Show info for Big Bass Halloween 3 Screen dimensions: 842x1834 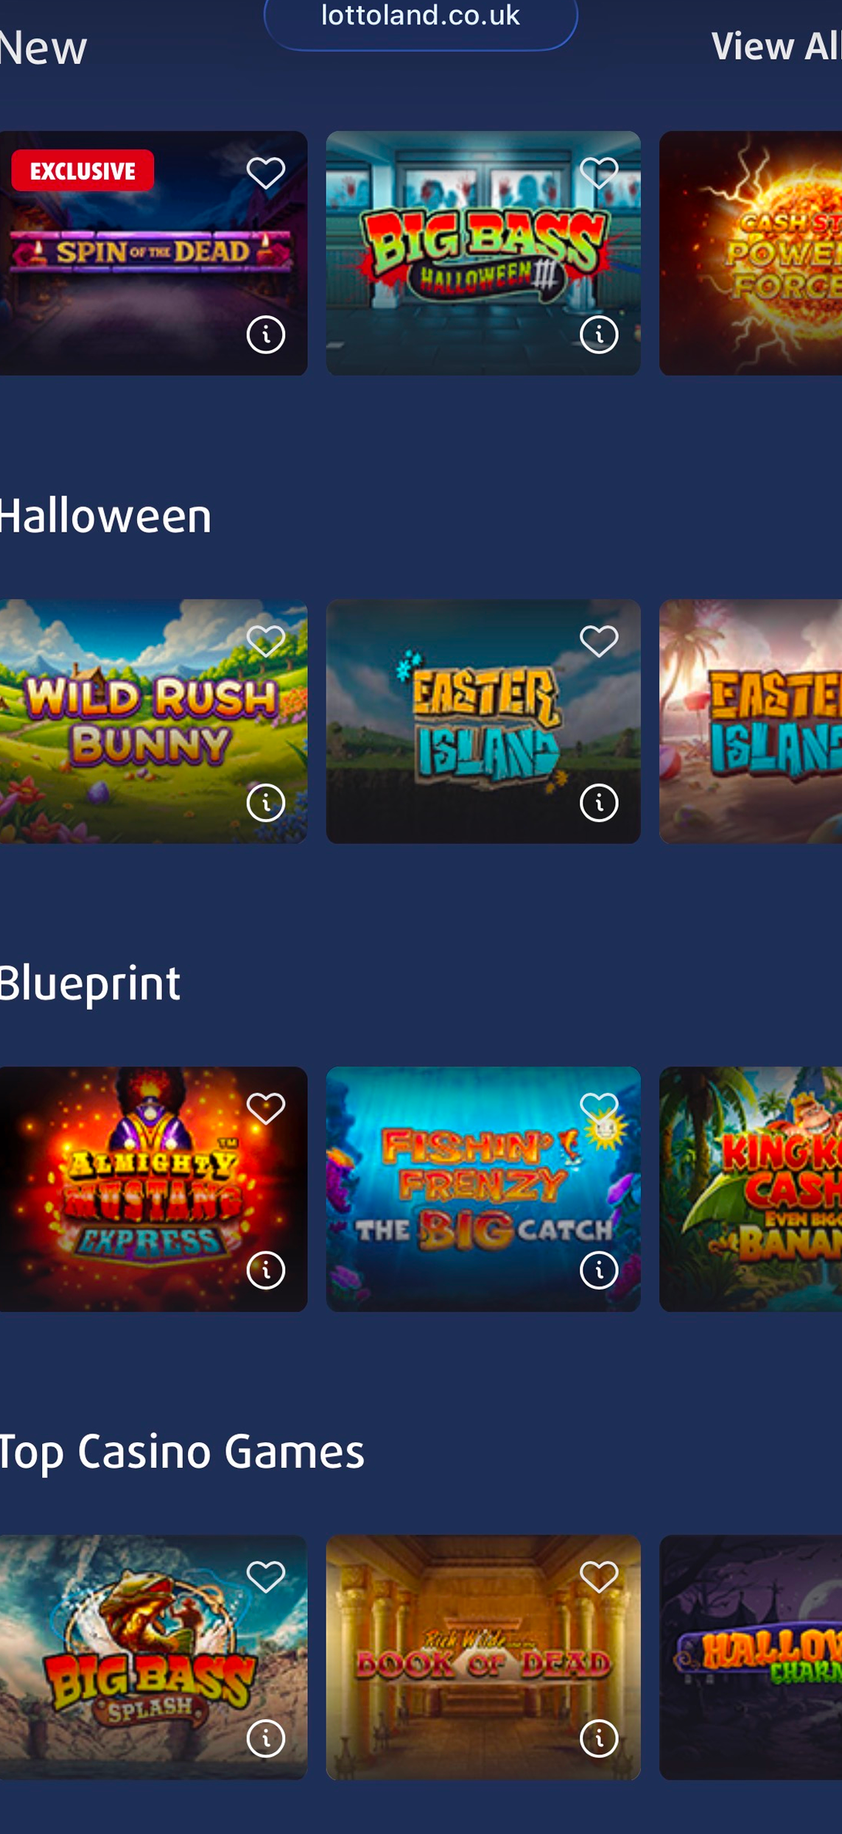[x=599, y=335]
